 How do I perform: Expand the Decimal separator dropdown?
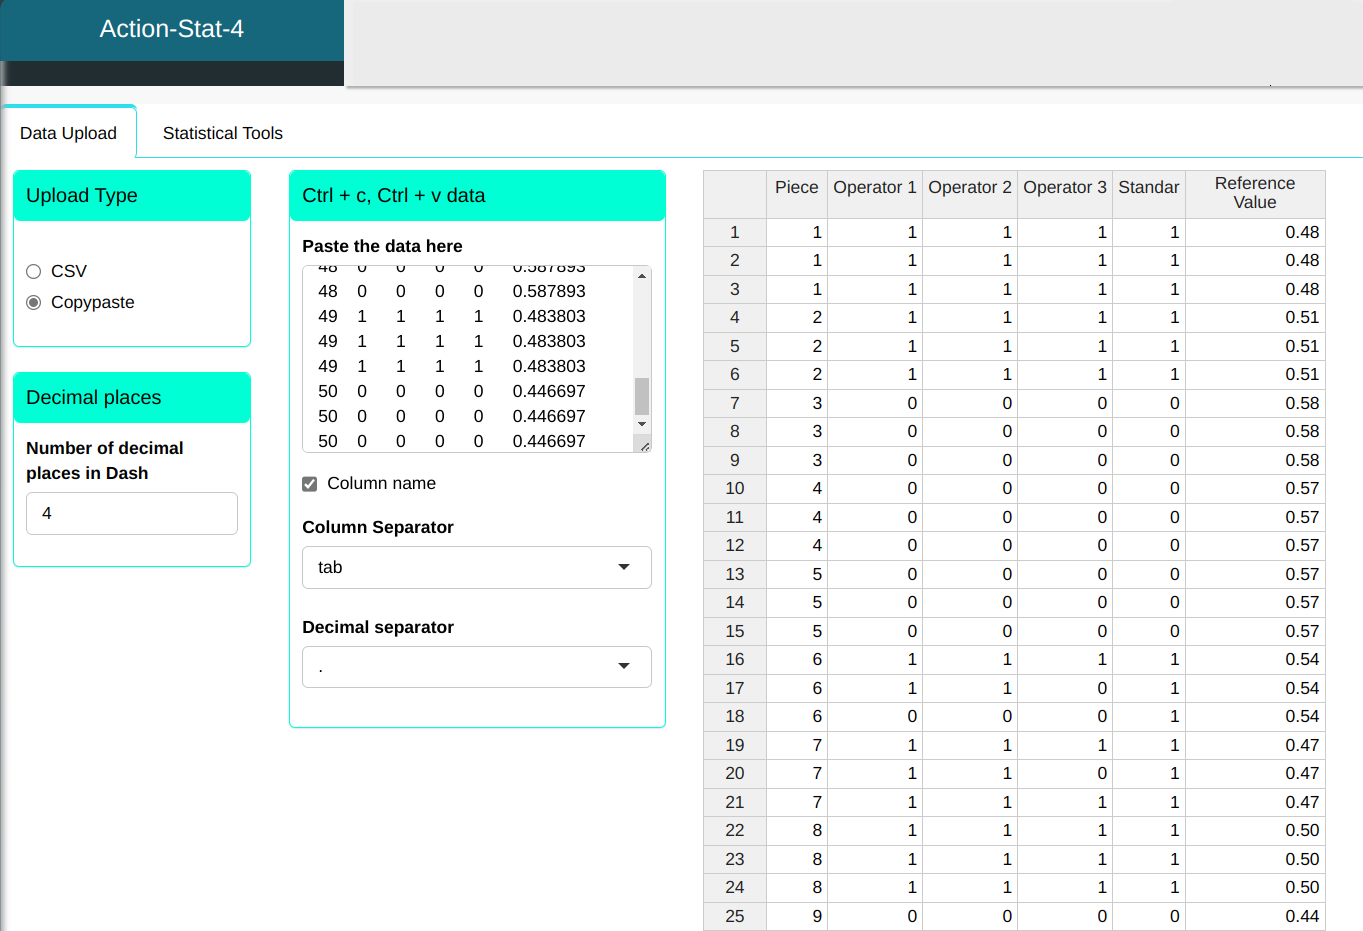coord(476,667)
